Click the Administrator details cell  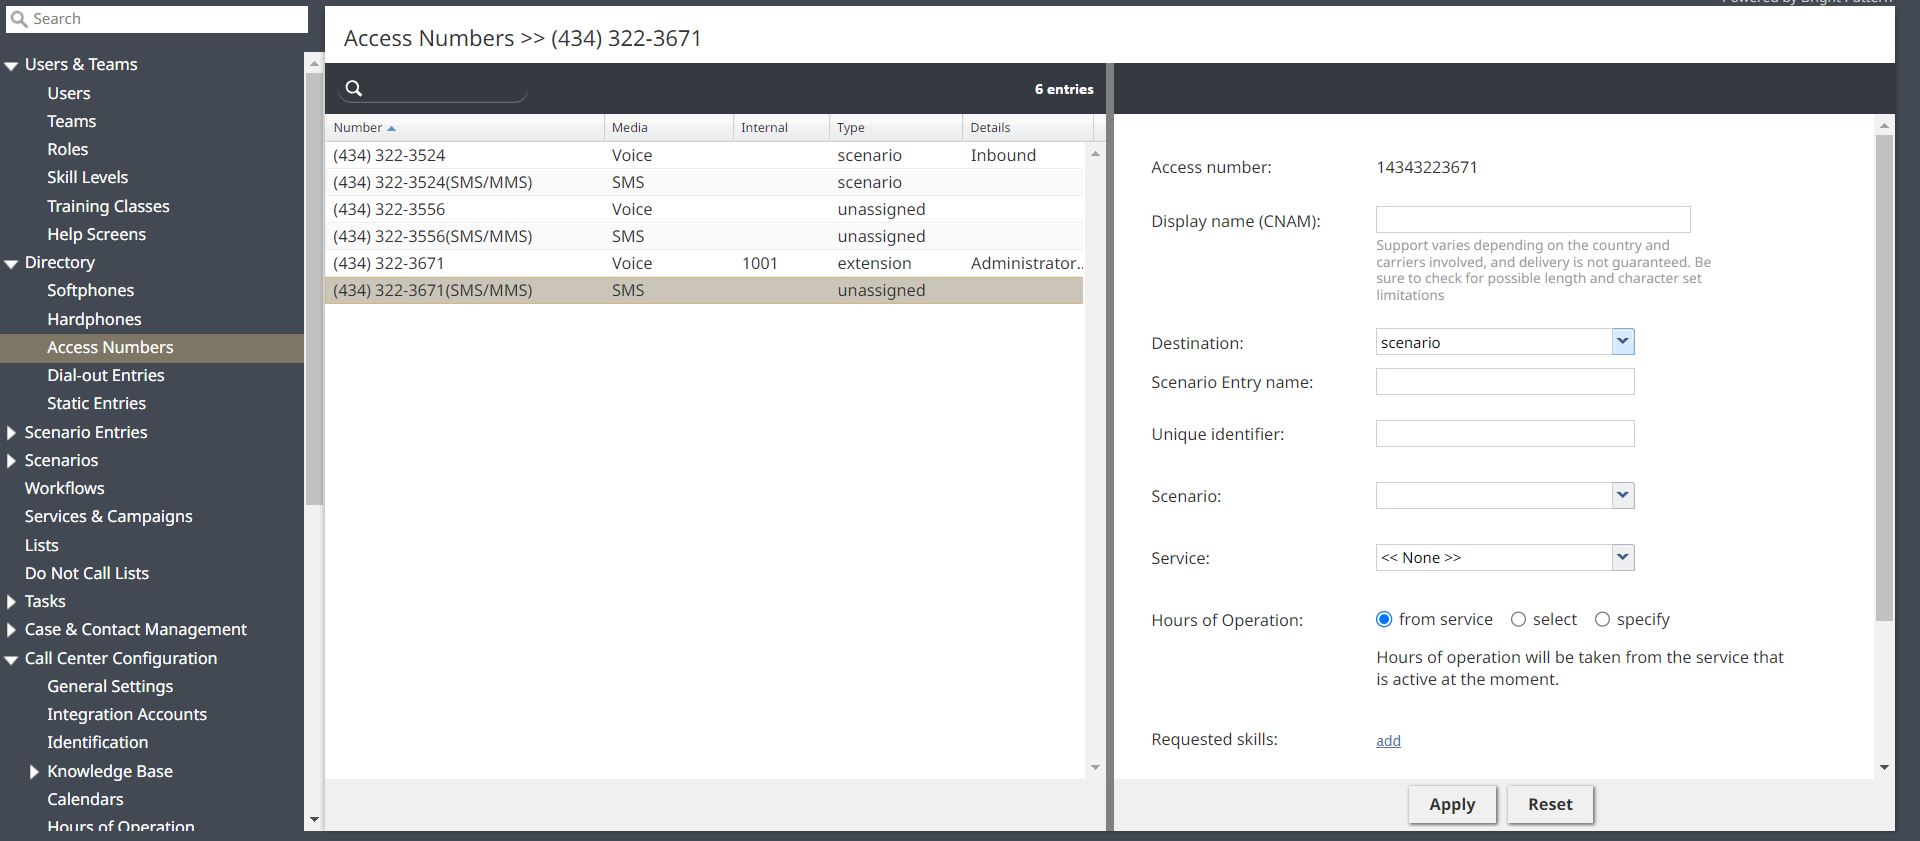click(1026, 263)
